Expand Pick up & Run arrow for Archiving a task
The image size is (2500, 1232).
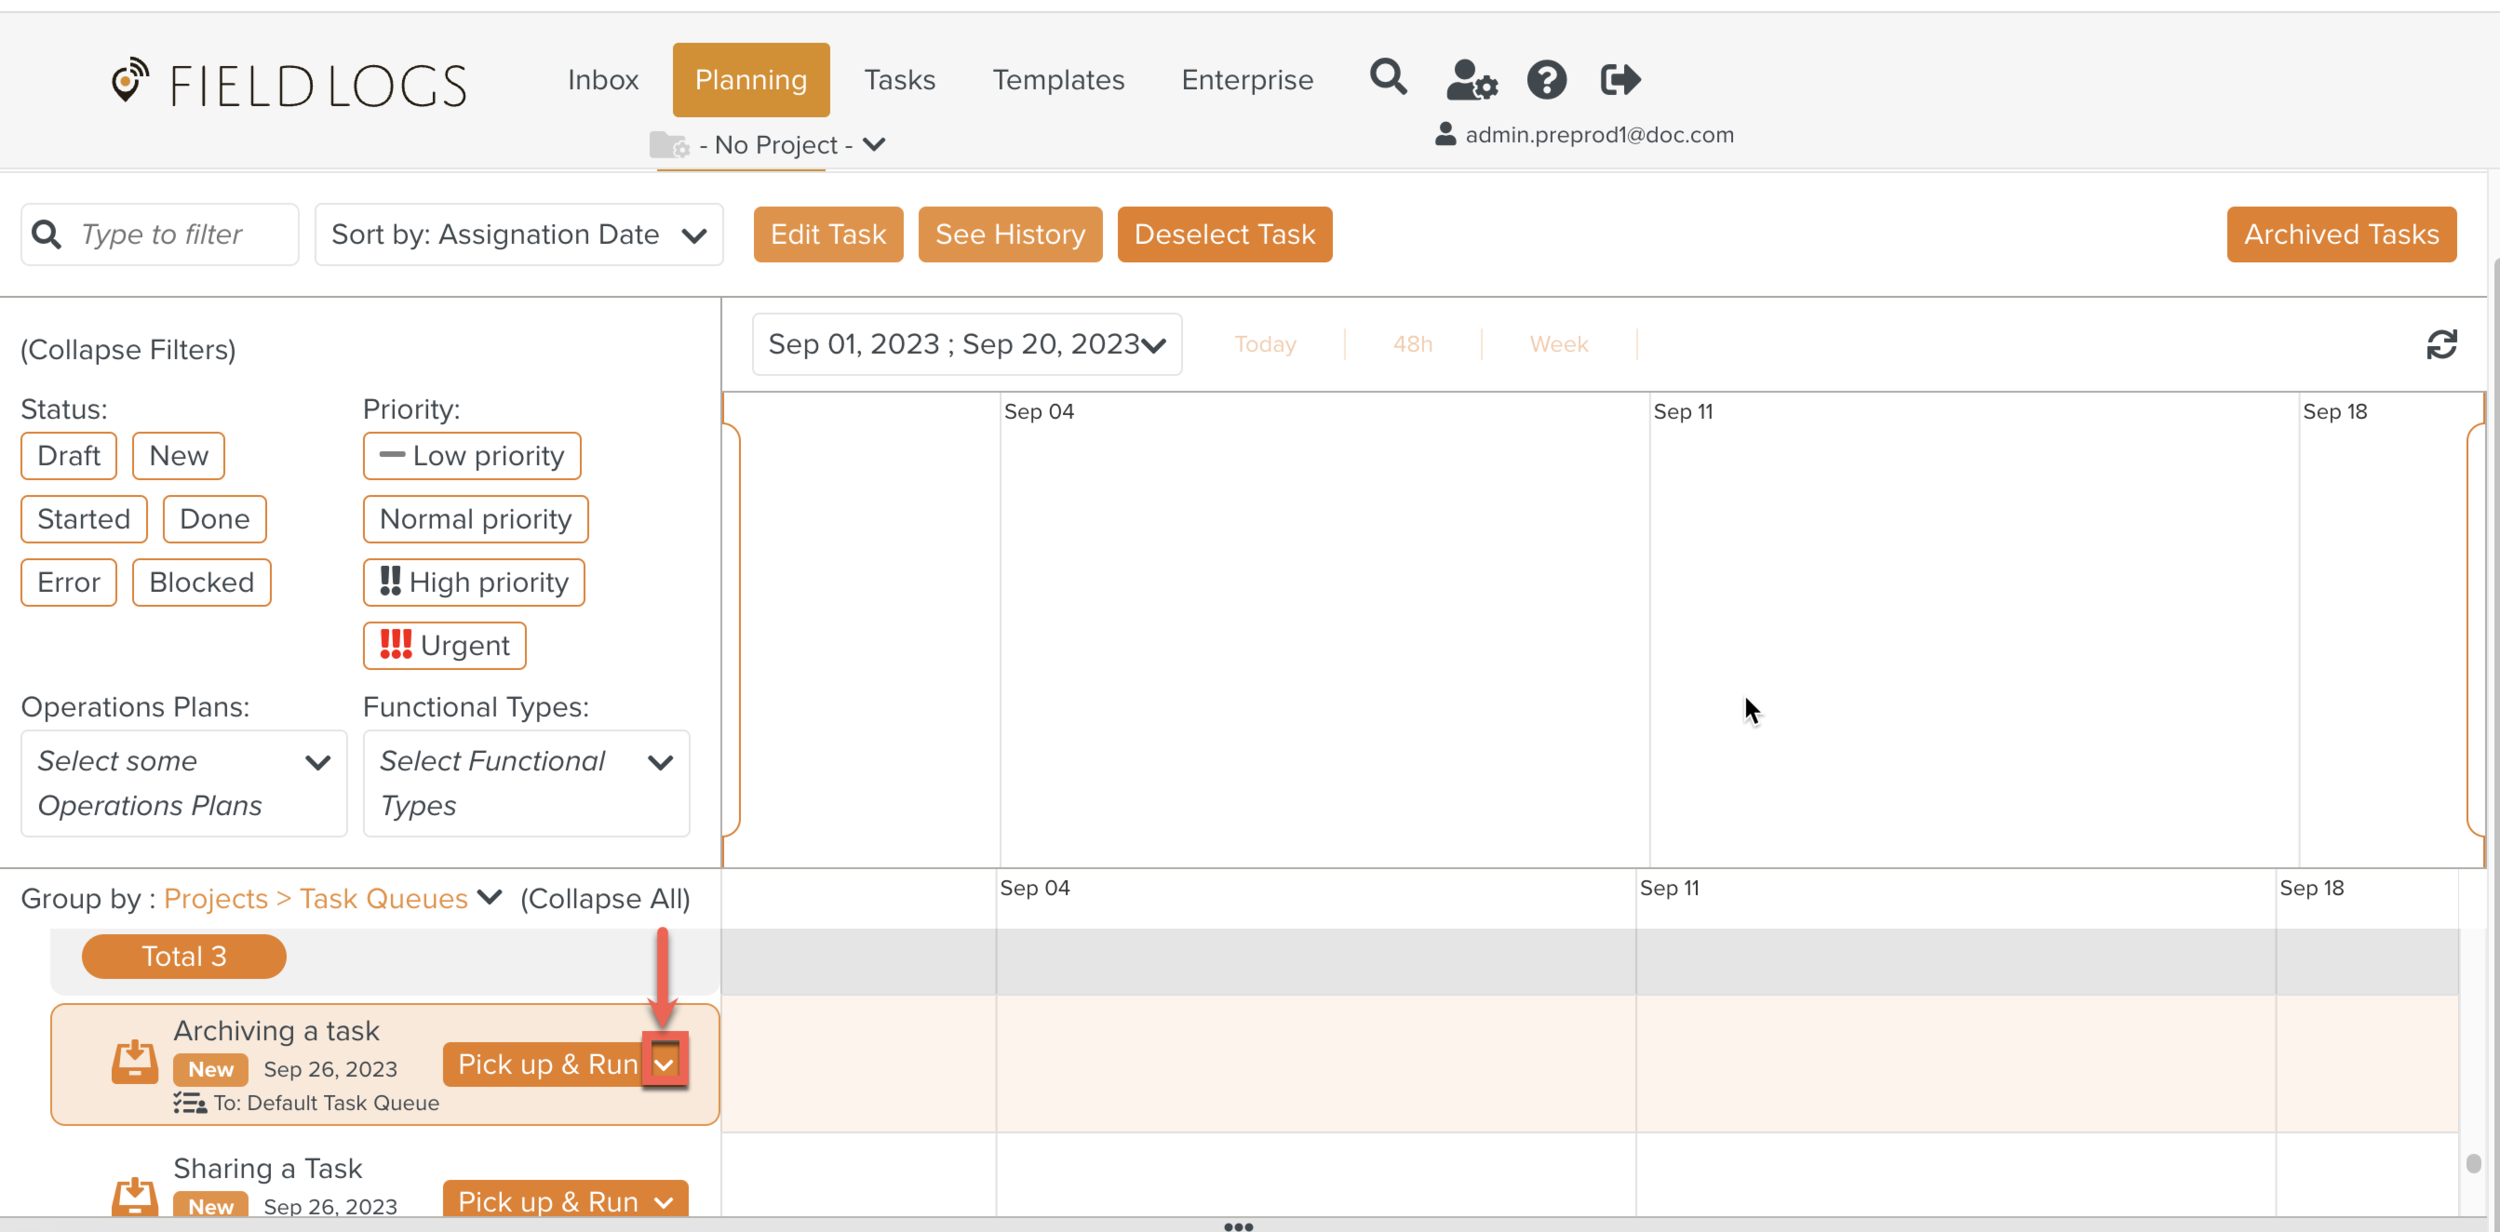click(x=664, y=1064)
